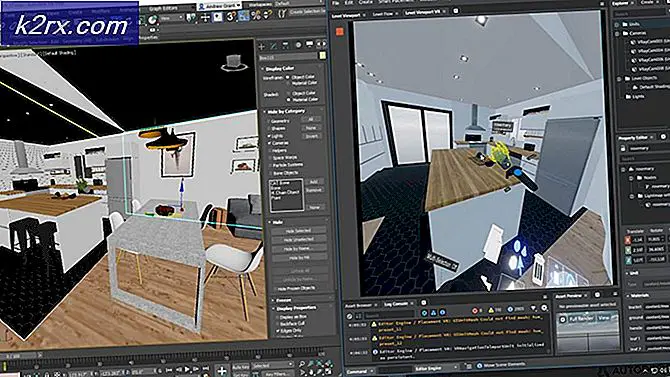The height and width of the screenshot is (377, 670).
Task: Click the Hide Selected button
Action: [299, 231]
